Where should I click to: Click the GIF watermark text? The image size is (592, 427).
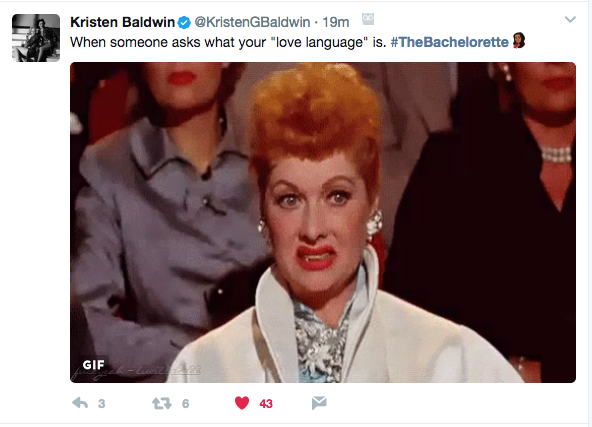pos(136,371)
